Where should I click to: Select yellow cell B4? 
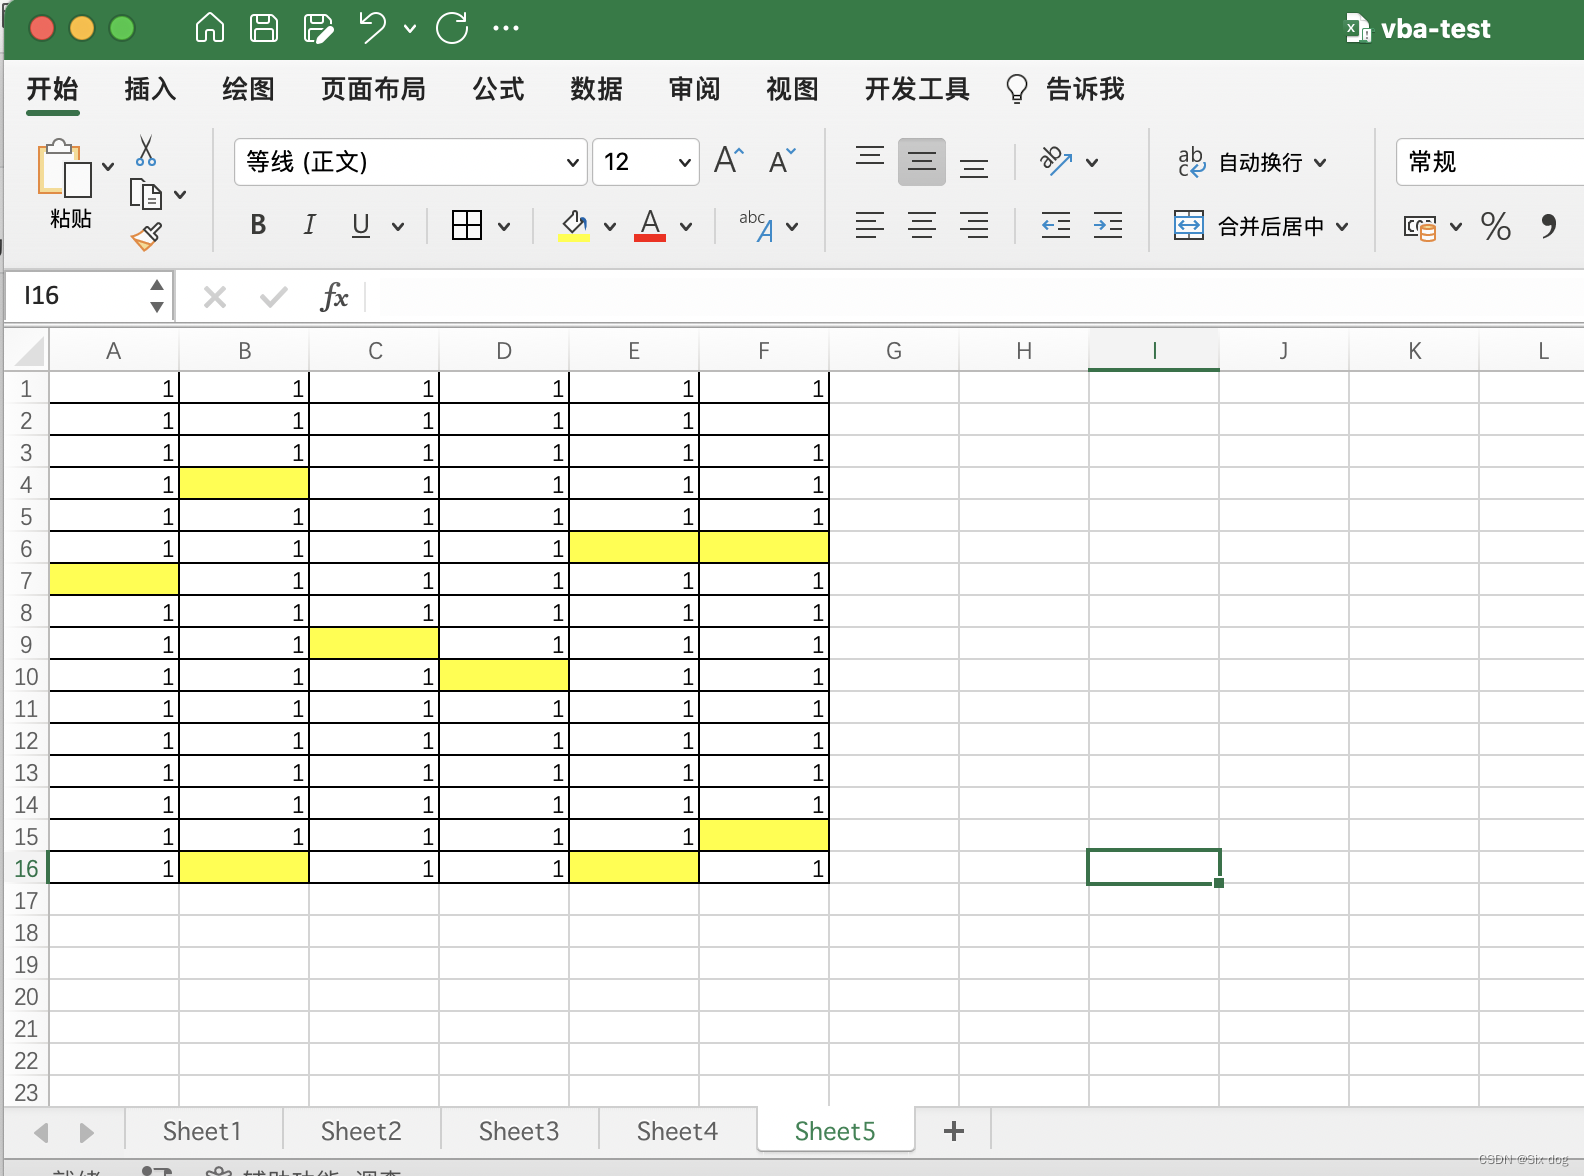(244, 484)
